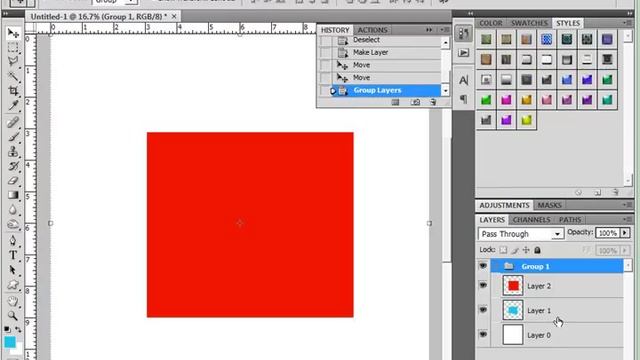Image resolution: width=640 pixels, height=360 pixels.
Task: Select the Gradient tool
Action: 13,195
